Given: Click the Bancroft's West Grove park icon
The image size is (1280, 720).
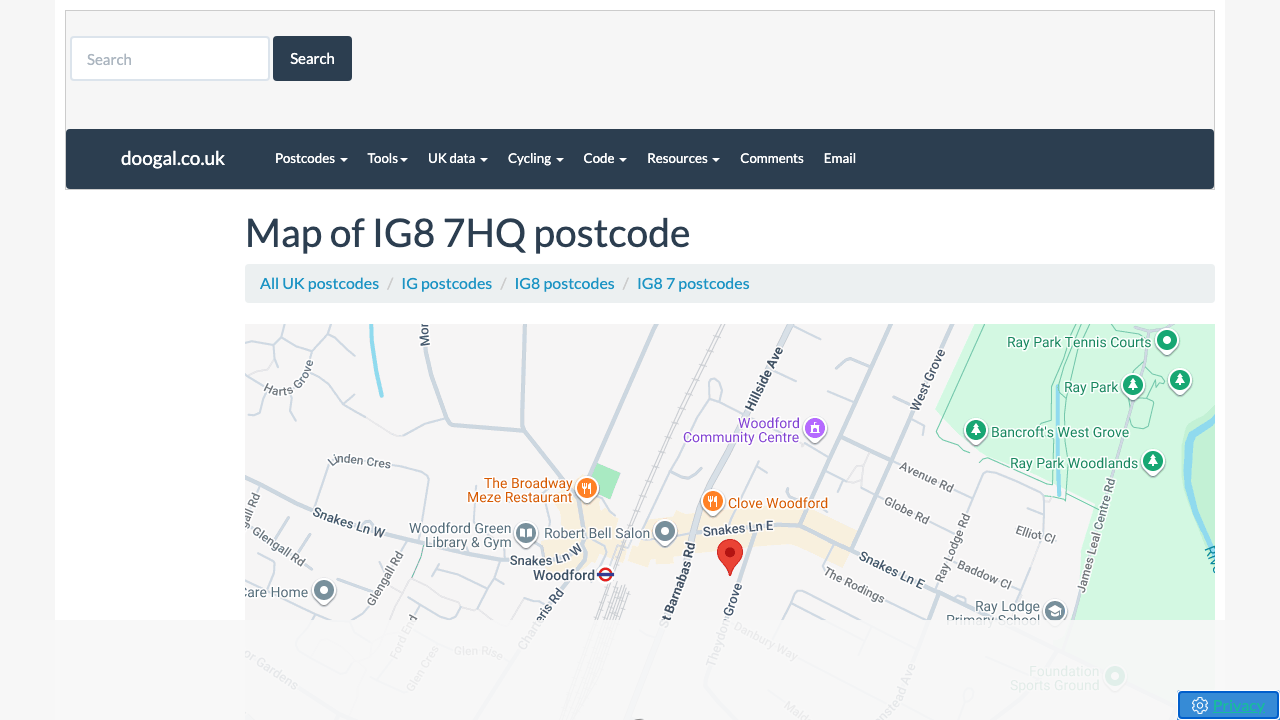Looking at the screenshot, I should click(976, 430).
